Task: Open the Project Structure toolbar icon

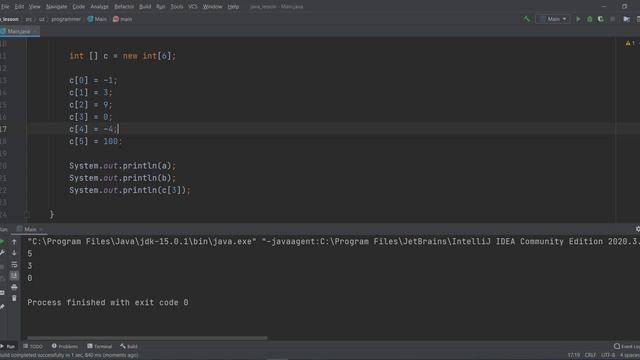Action: click(627, 19)
